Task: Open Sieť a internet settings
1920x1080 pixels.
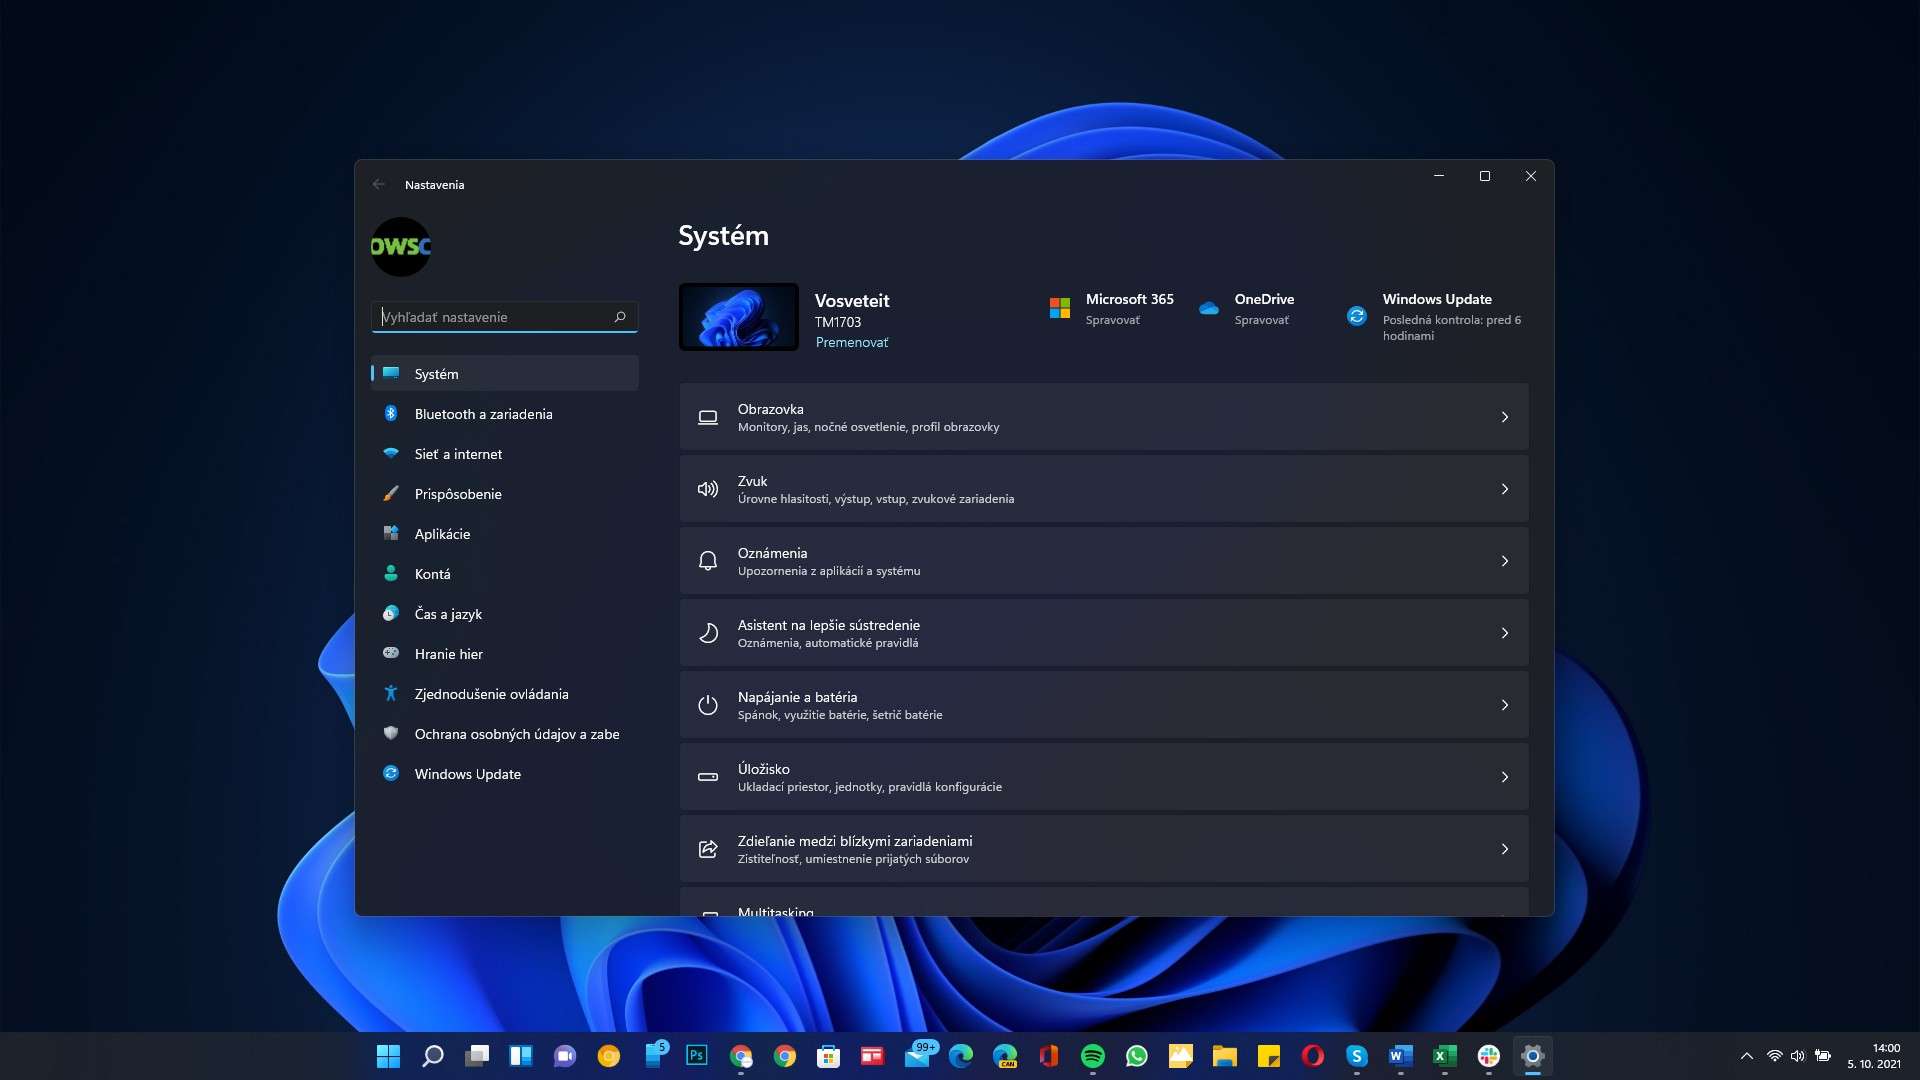Action: tap(504, 454)
